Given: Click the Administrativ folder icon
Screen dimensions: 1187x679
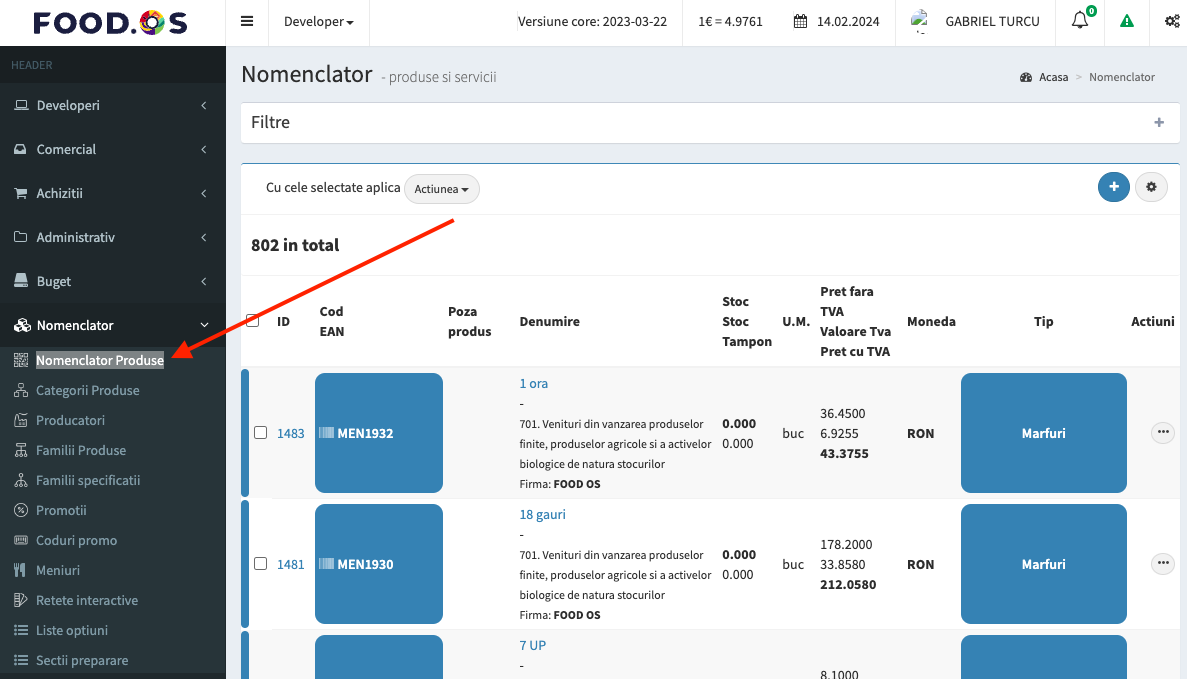Looking at the screenshot, I should click(20, 237).
